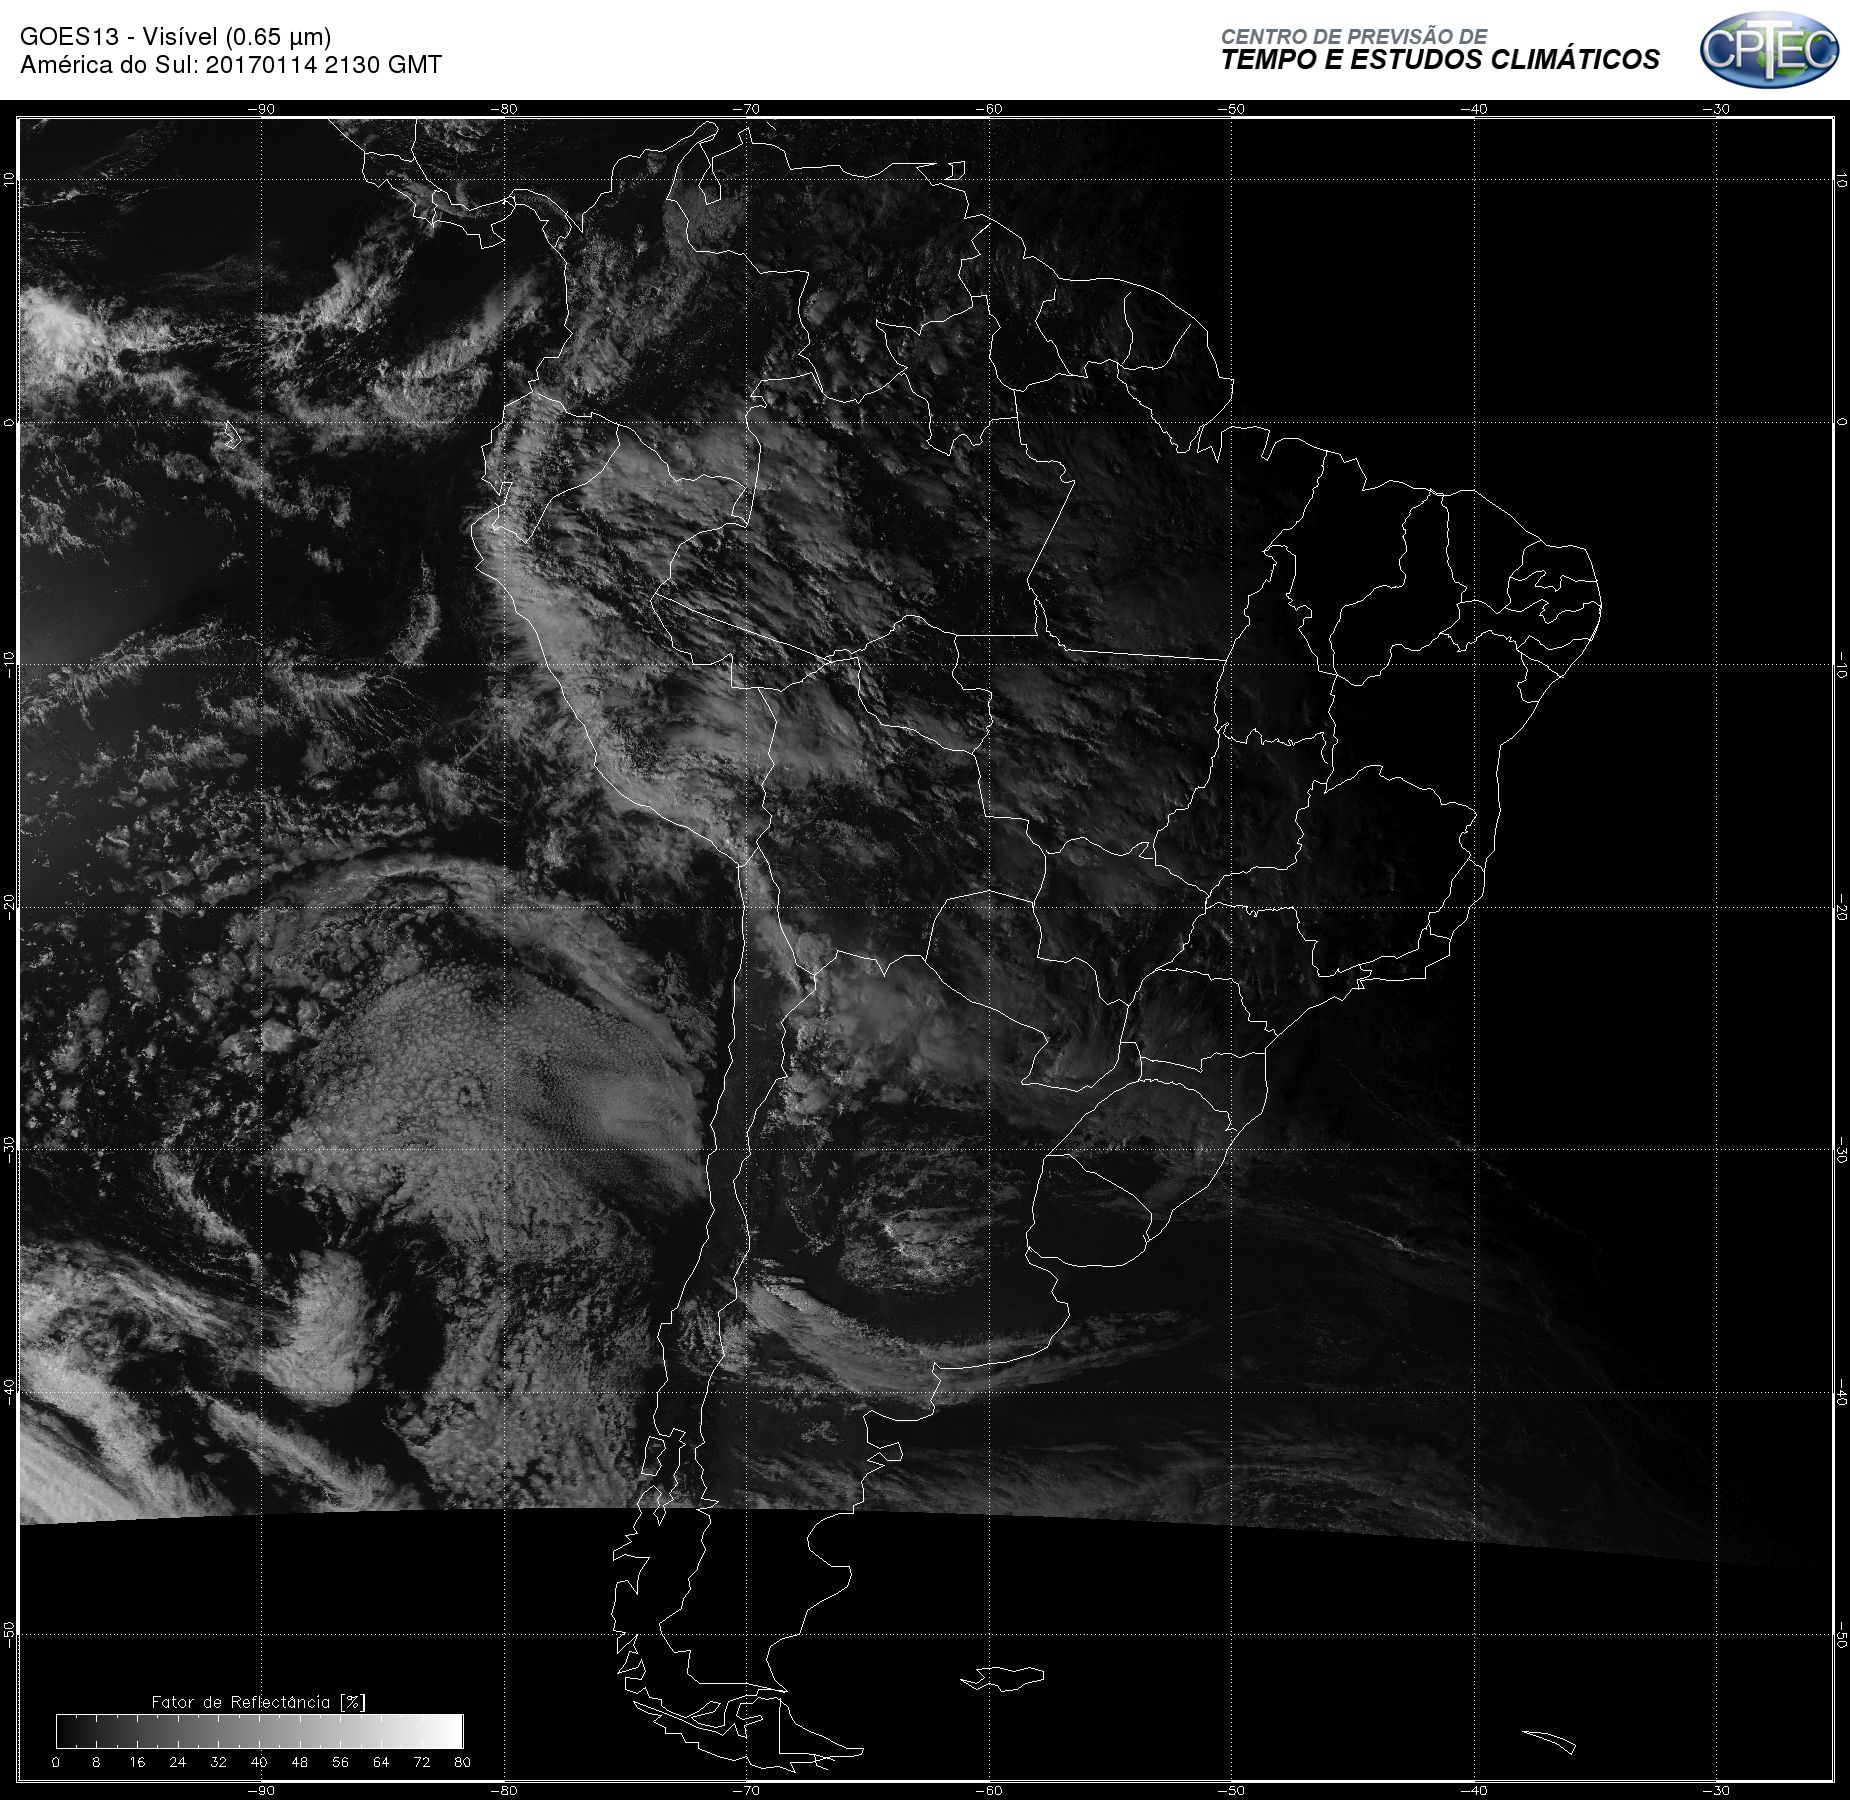Click the '40' tick on reflectance scale
1850x1800 pixels.
point(259,1762)
